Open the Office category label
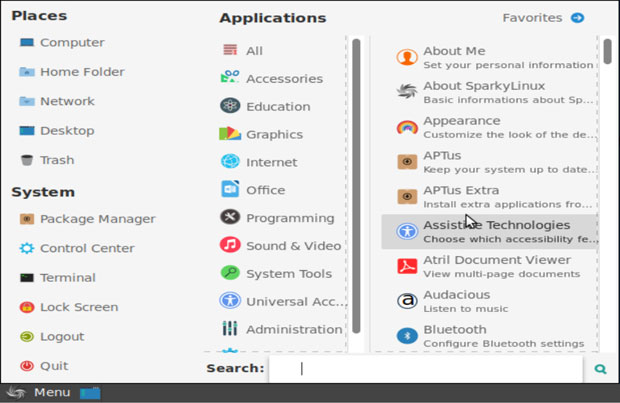Screen dimensions: 620x403 (x=265, y=190)
